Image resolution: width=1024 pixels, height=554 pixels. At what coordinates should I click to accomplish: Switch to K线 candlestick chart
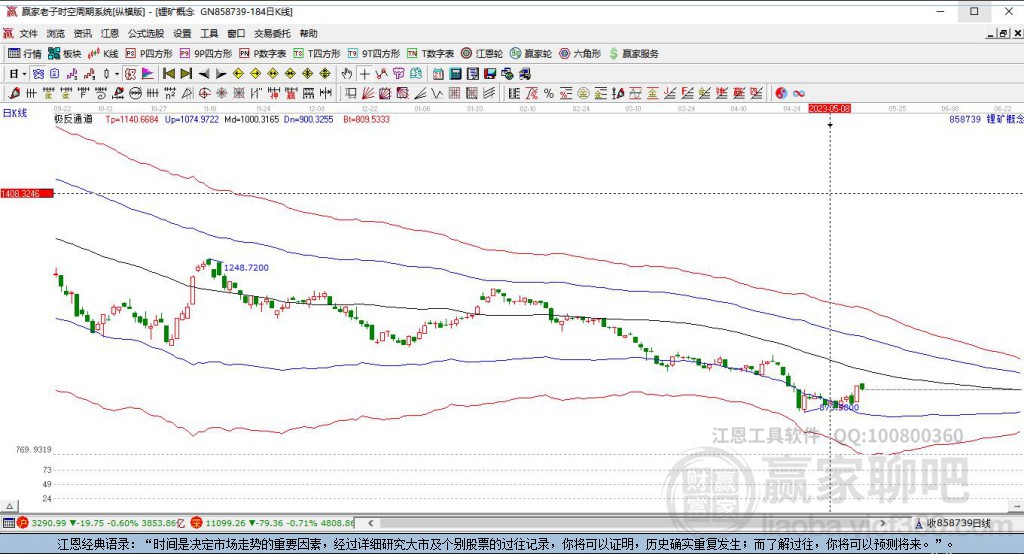103,54
